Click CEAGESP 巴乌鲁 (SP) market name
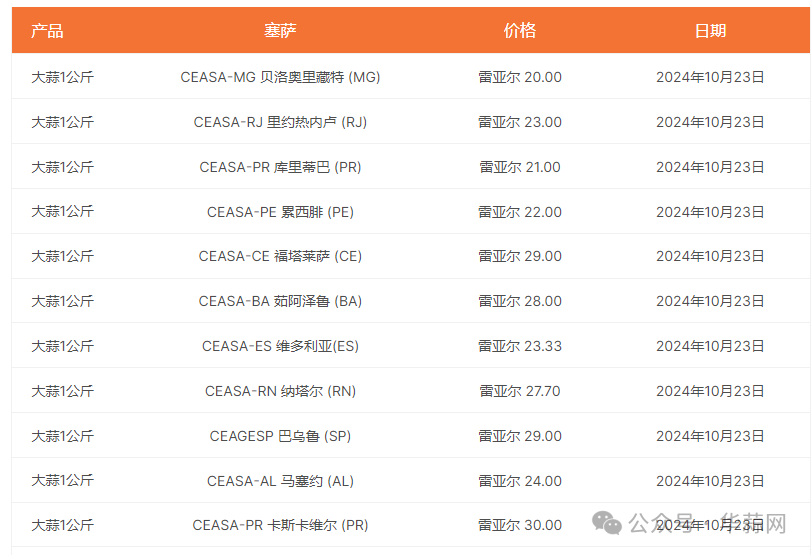The image size is (812, 555). [x=280, y=436]
